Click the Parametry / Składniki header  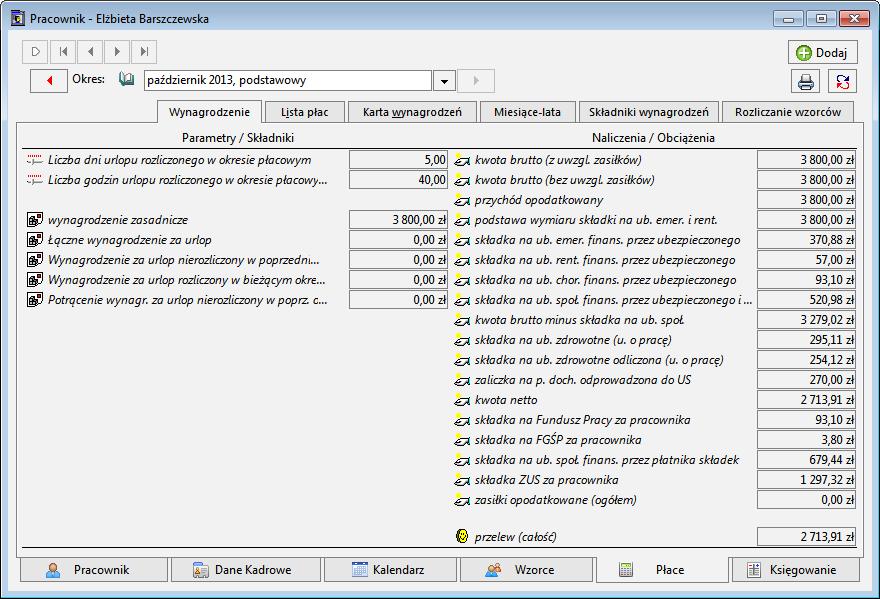(237, 138)
